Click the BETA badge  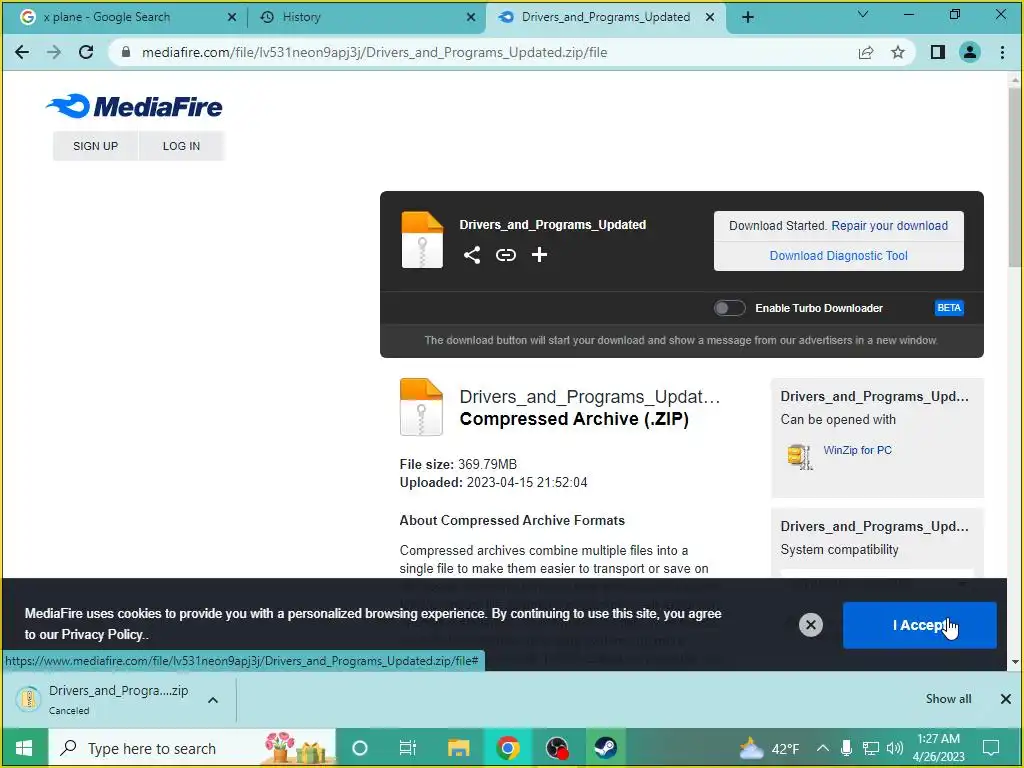[x=949, y=308]
